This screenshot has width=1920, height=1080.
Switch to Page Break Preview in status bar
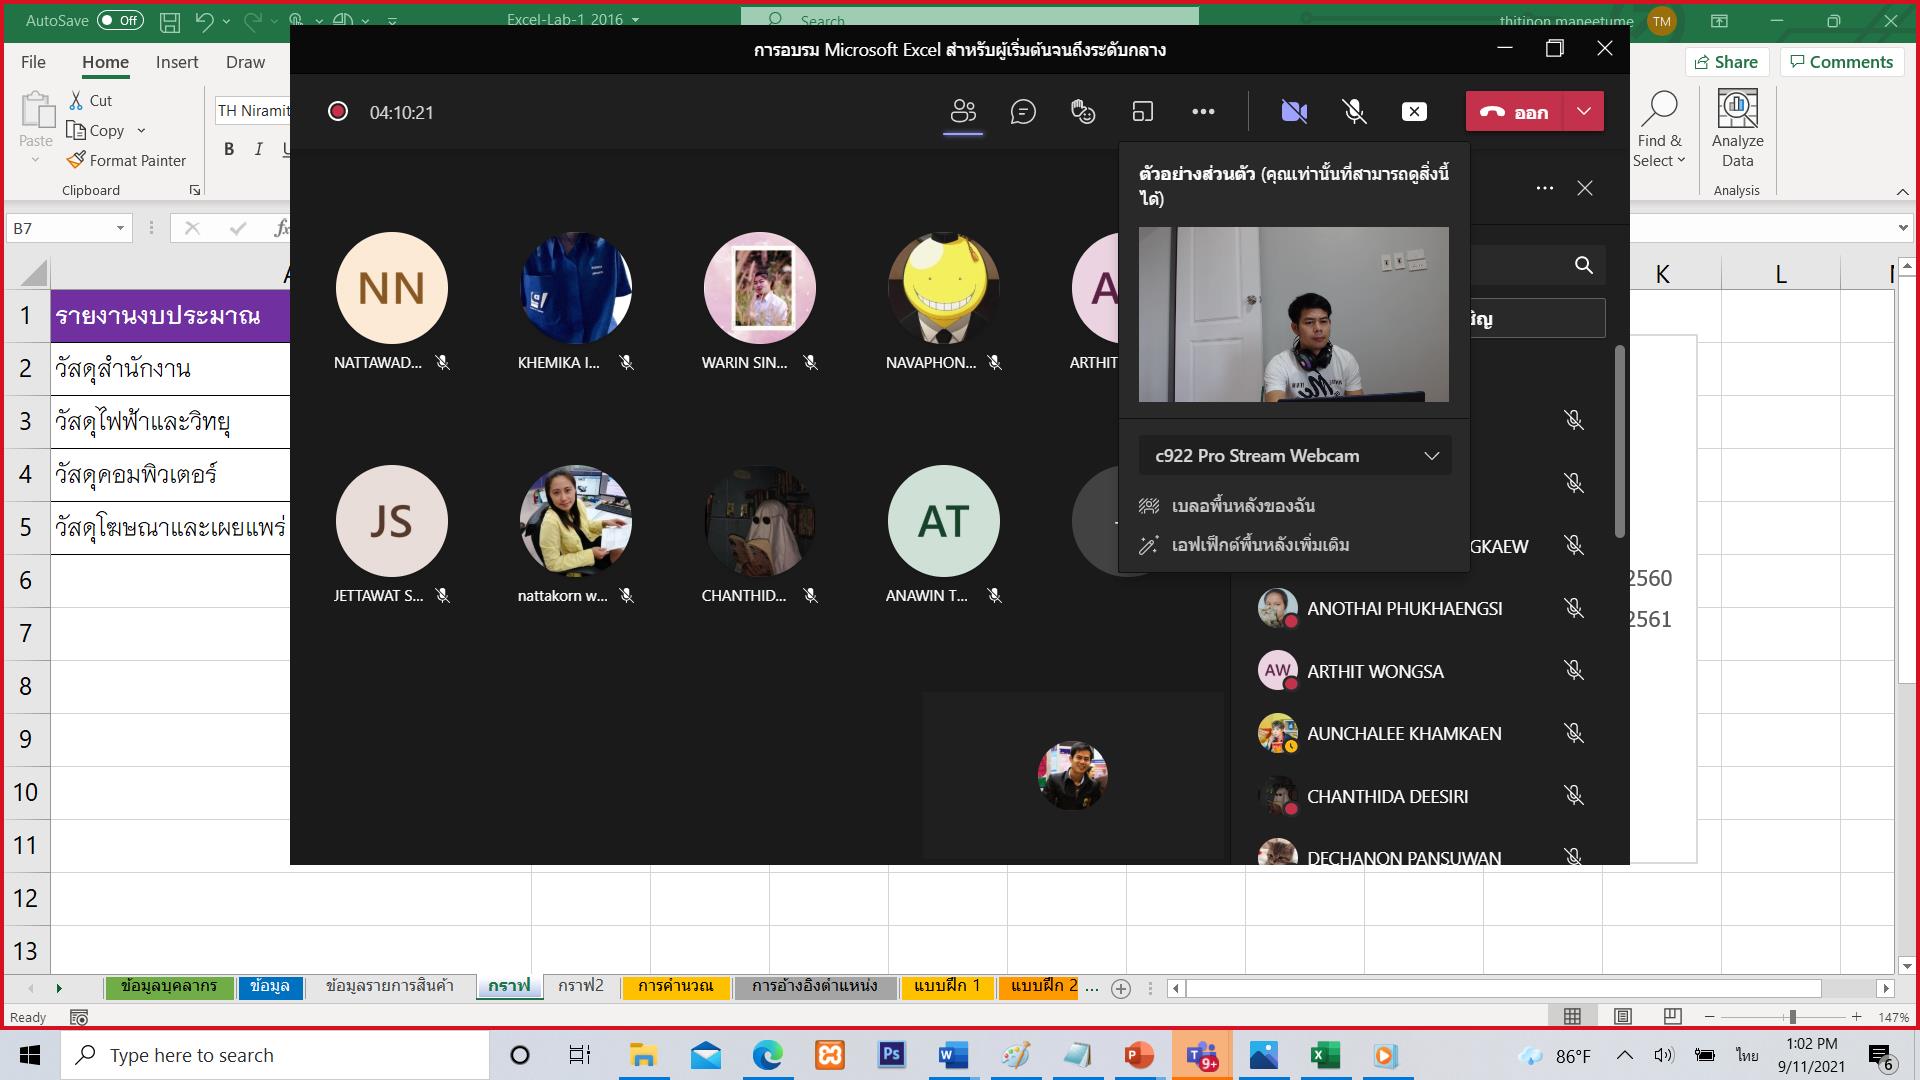pyautogui.click(x=1672, y=1017)
